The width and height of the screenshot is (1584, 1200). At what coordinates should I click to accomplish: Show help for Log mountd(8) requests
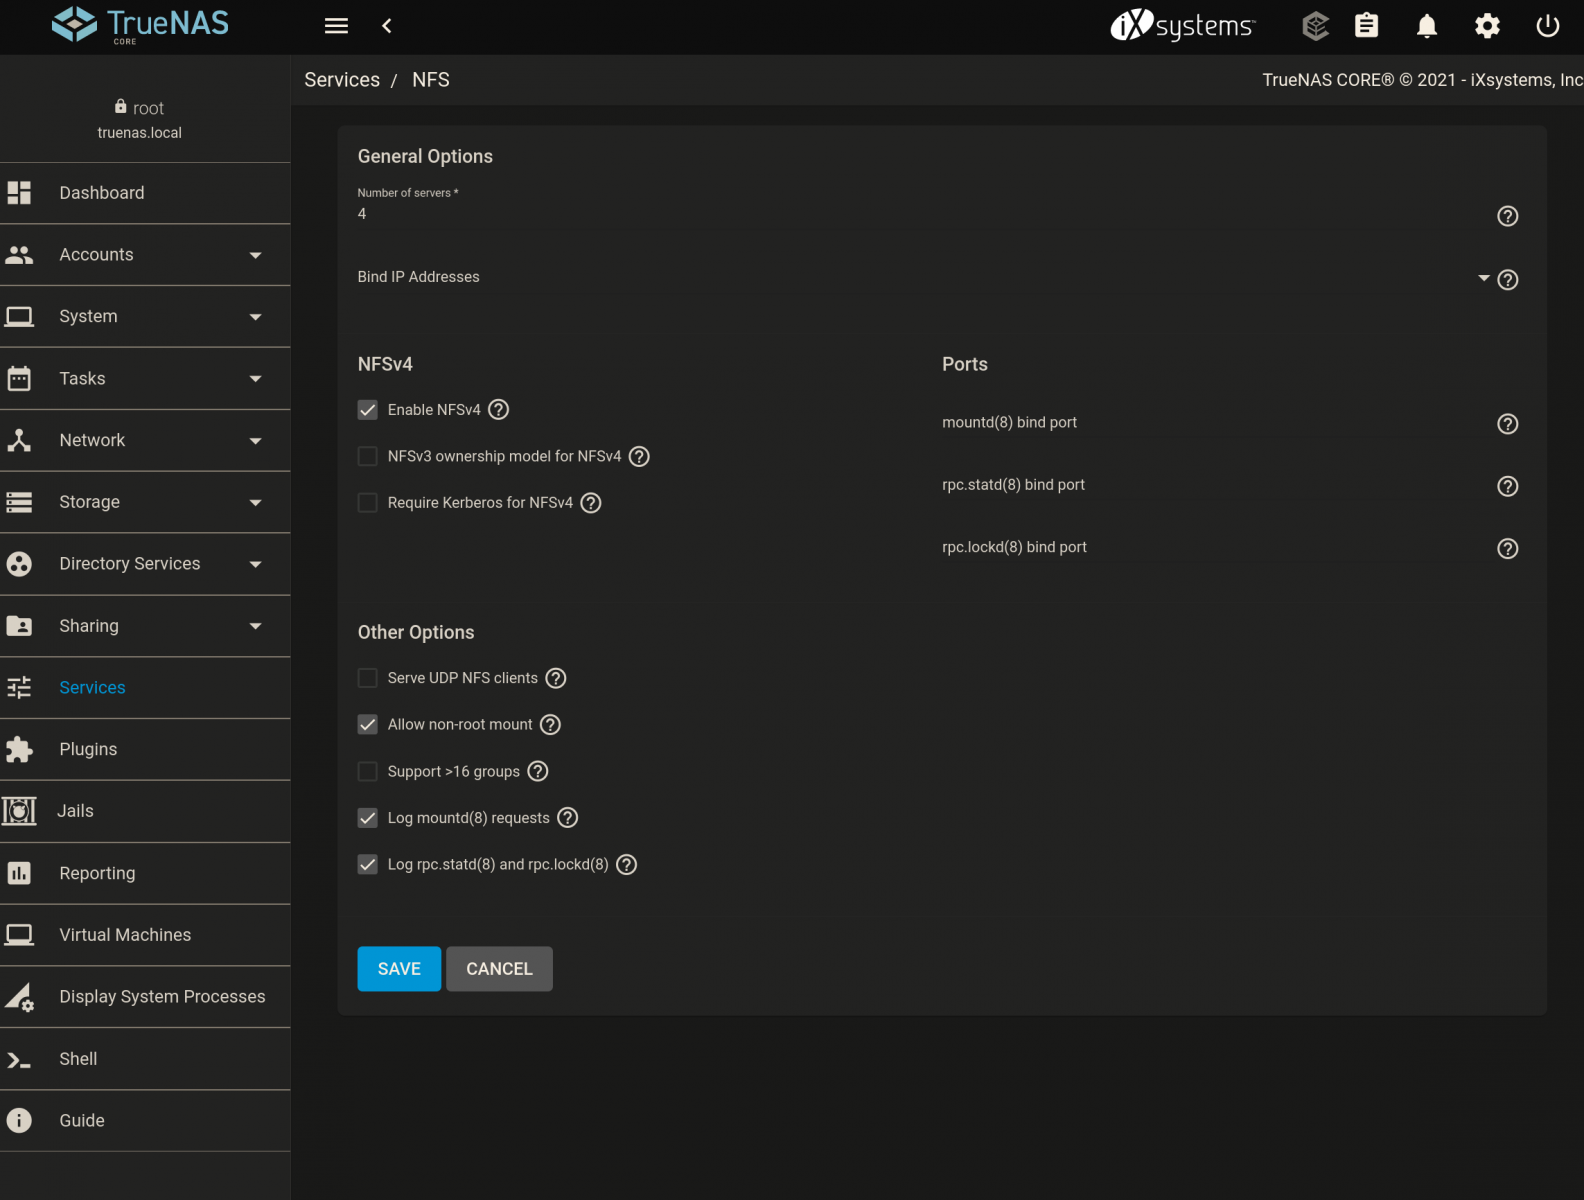(x=568, y=818)
